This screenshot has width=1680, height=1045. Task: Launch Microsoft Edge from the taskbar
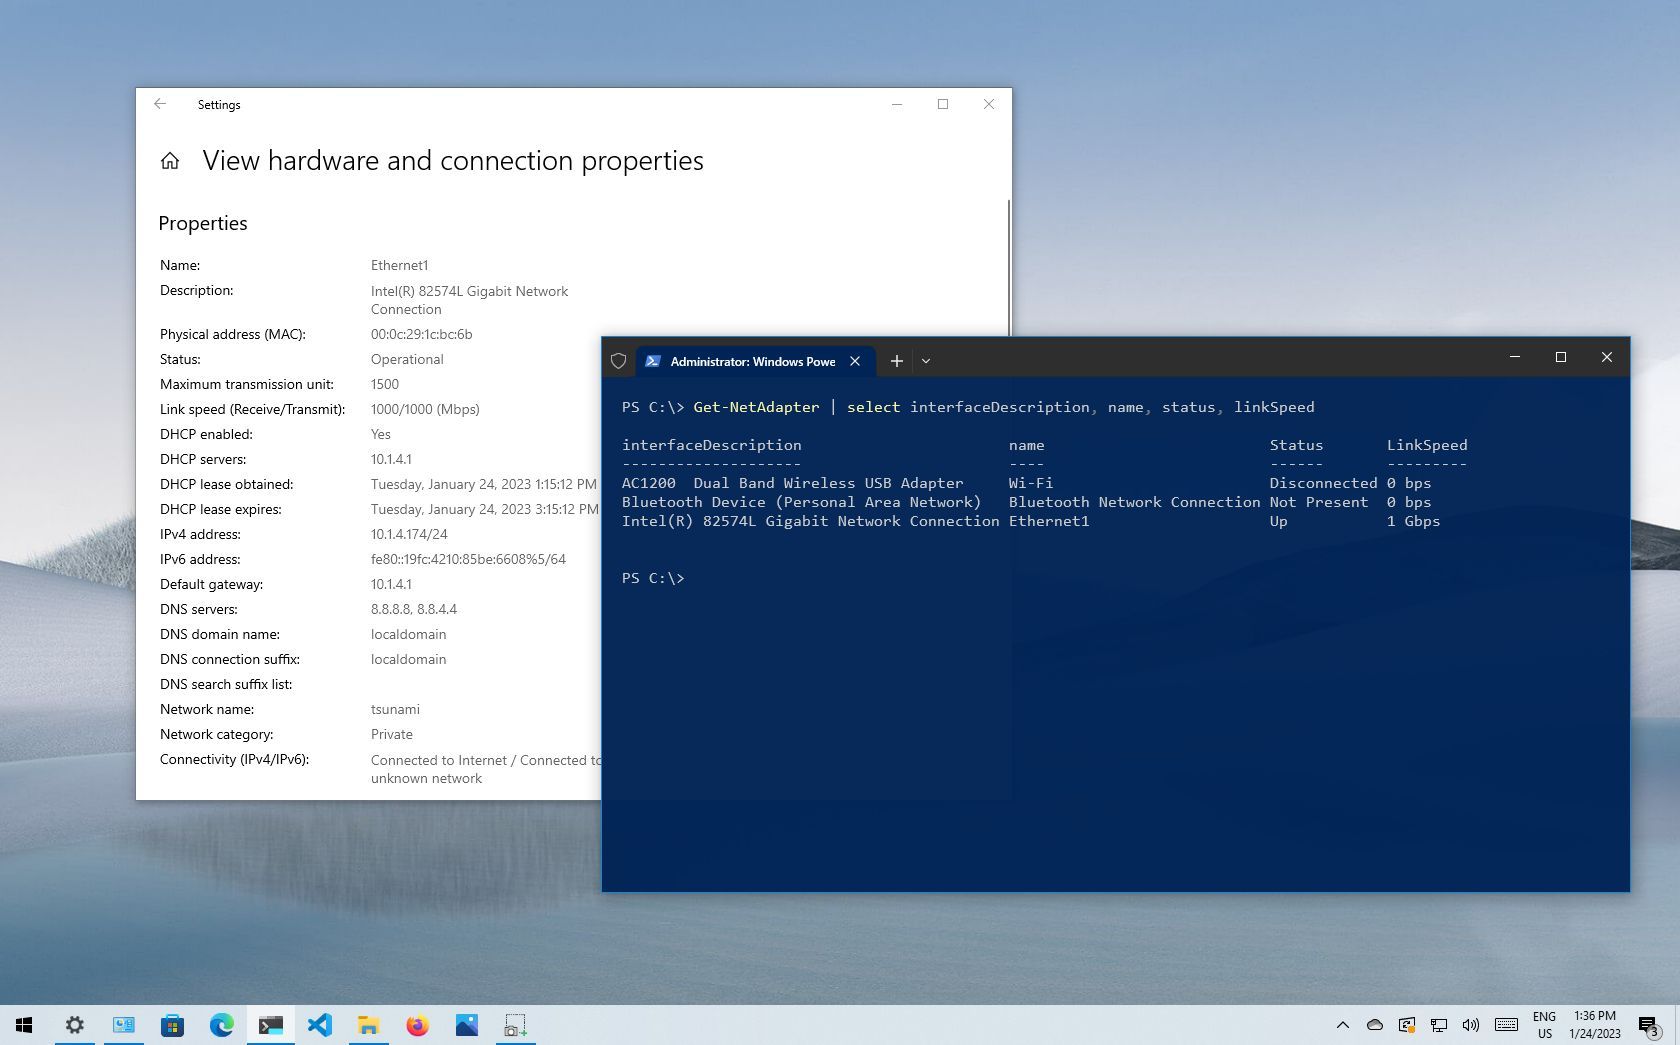[221, 1025]
